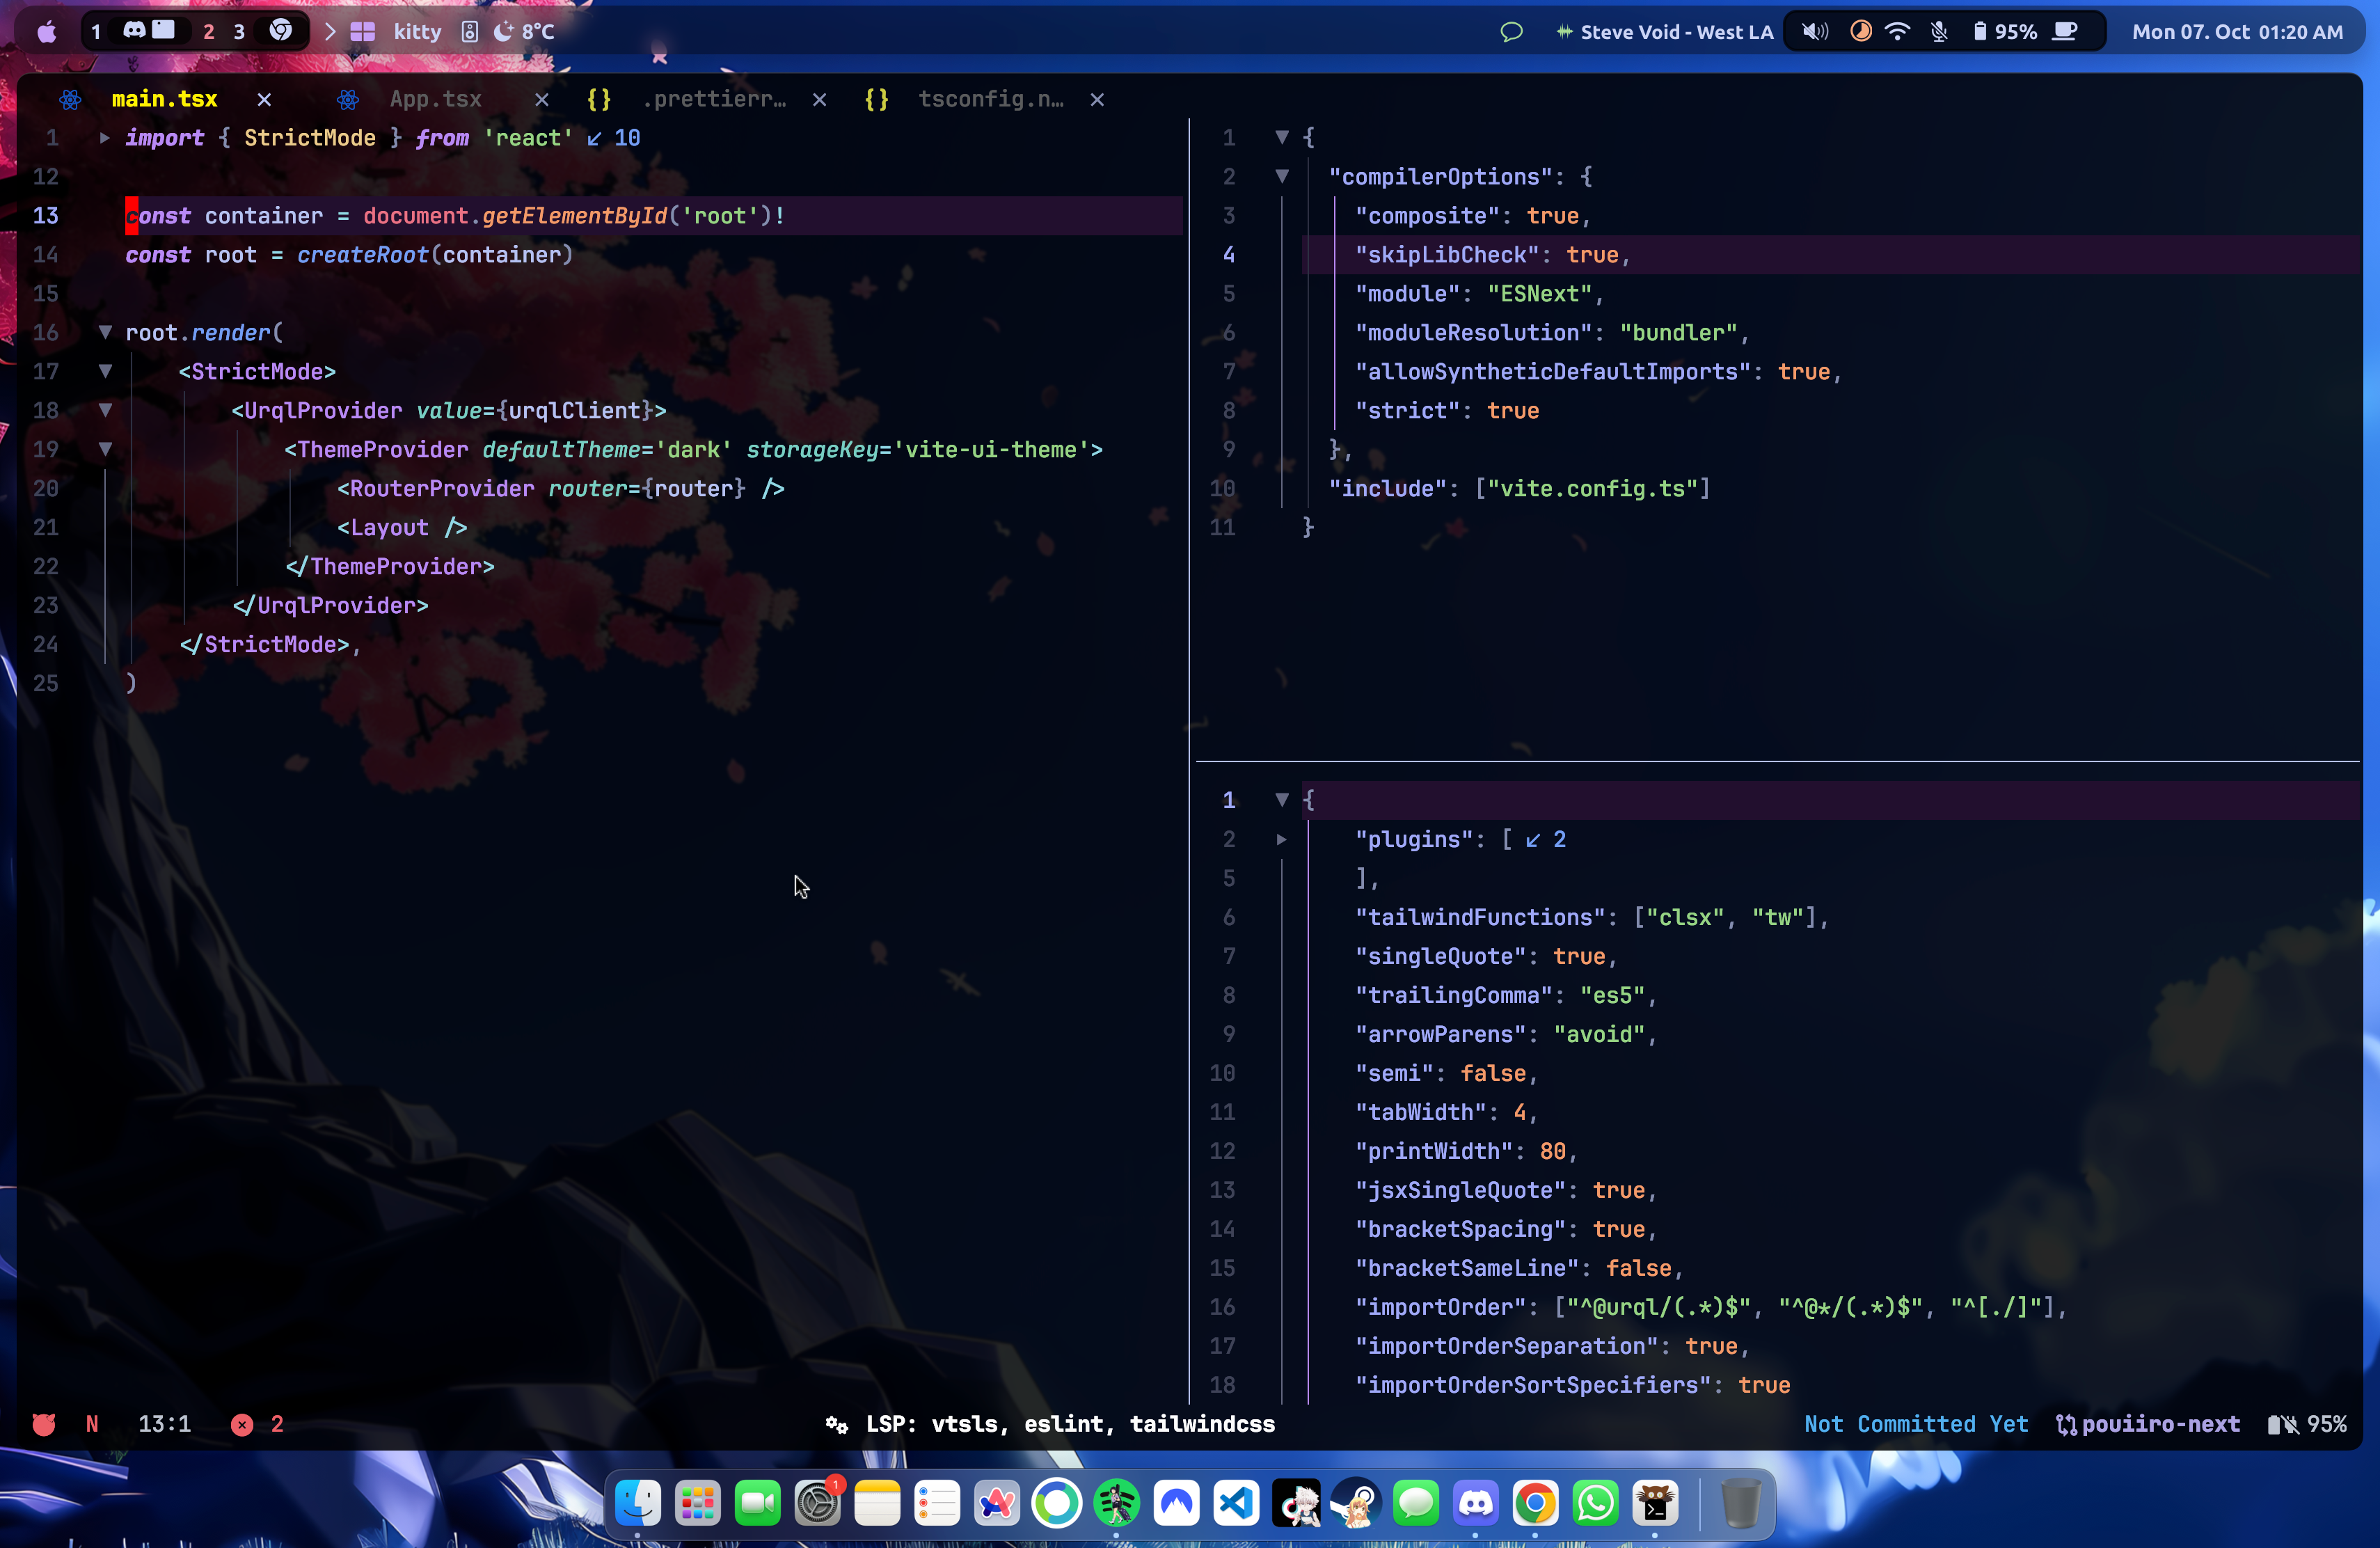The width and height of the screenshot is (2380, 1548).
Task: Open the Apple menu
Action: (x=47, y=31)
